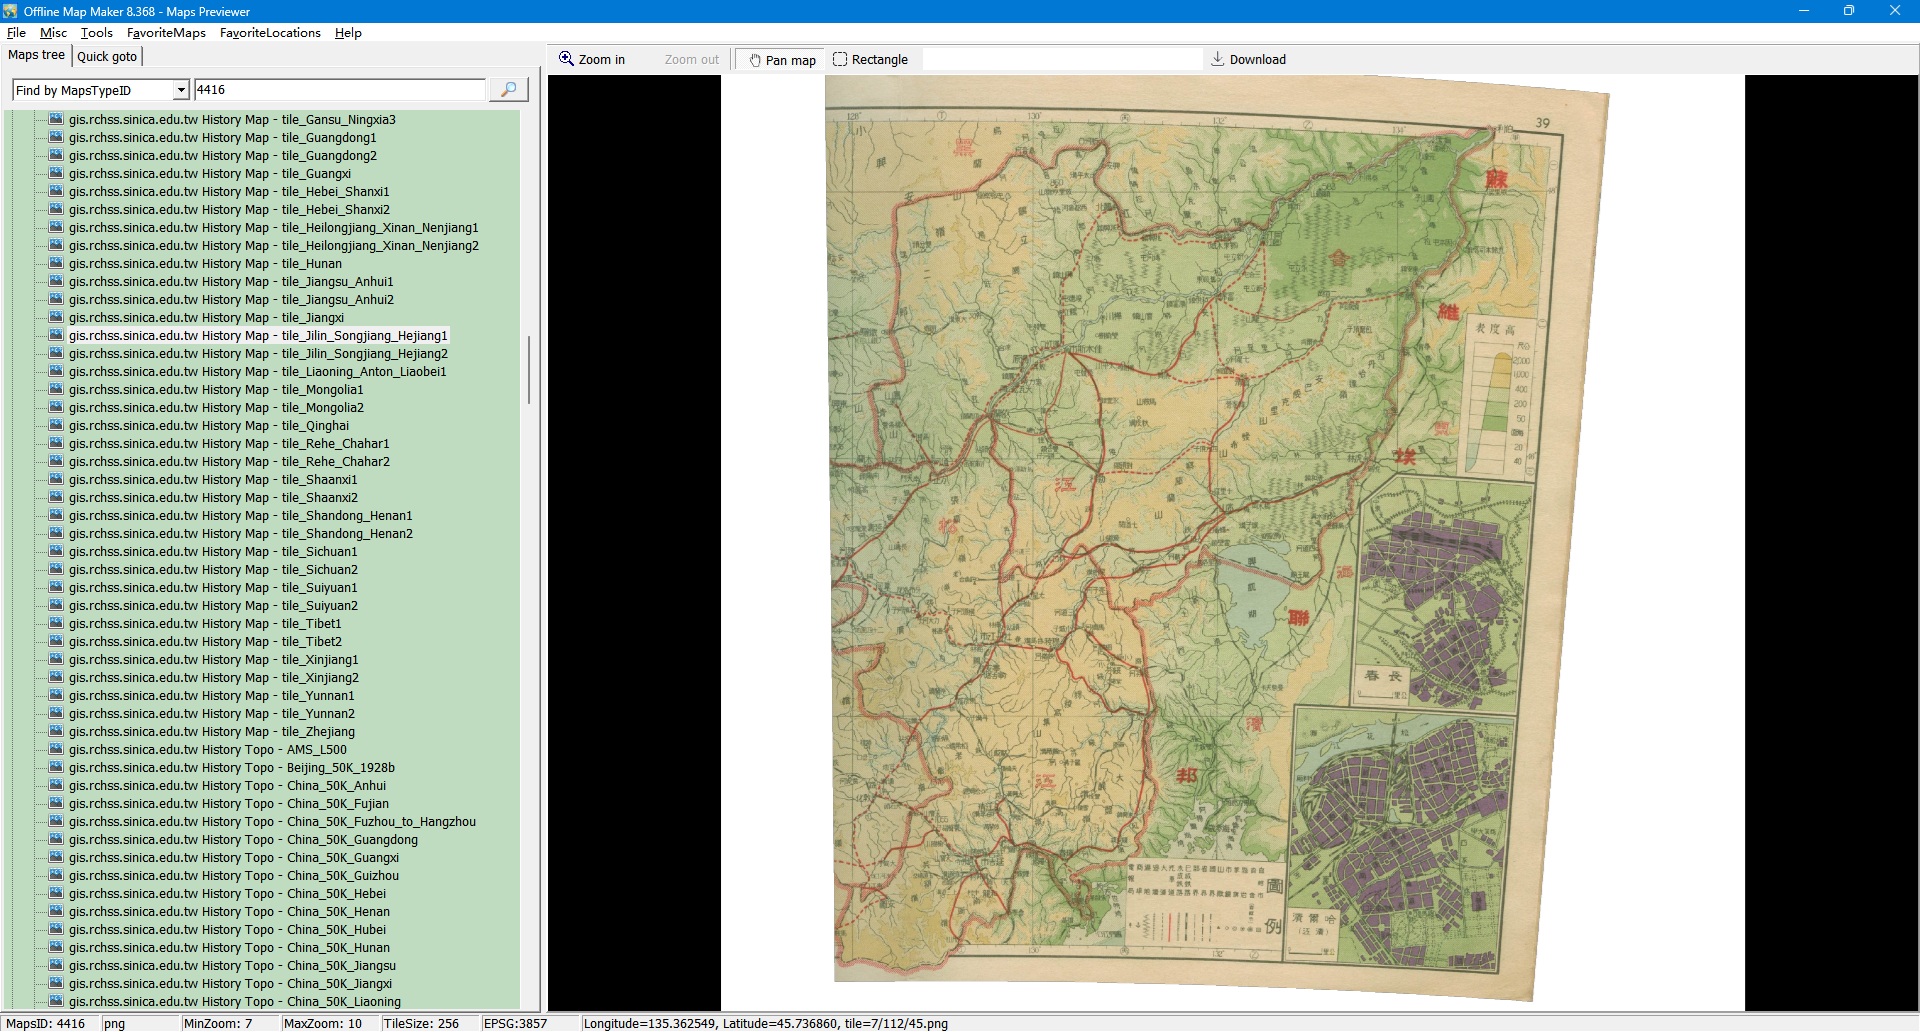
Task: Switch to the Maps tree tab
Action: (x=36, y=55)
